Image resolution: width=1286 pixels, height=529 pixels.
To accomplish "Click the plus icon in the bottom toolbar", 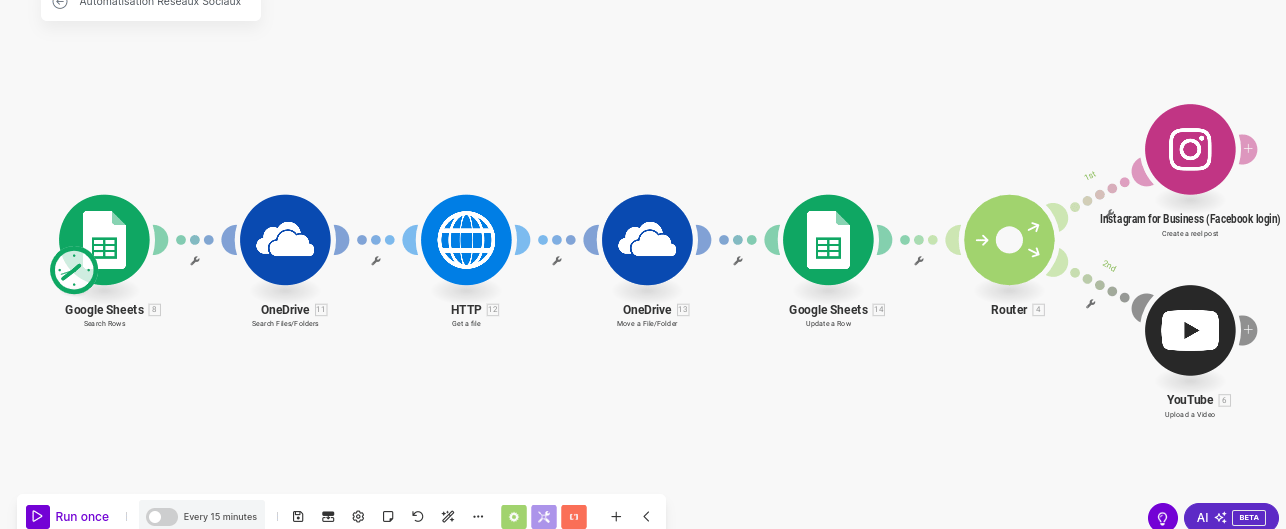I will point(616,516).
